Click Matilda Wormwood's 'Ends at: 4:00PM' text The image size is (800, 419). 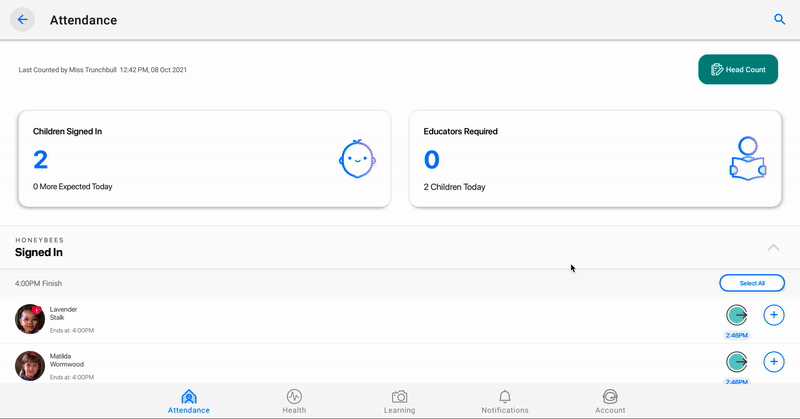[x=72, y=377]
